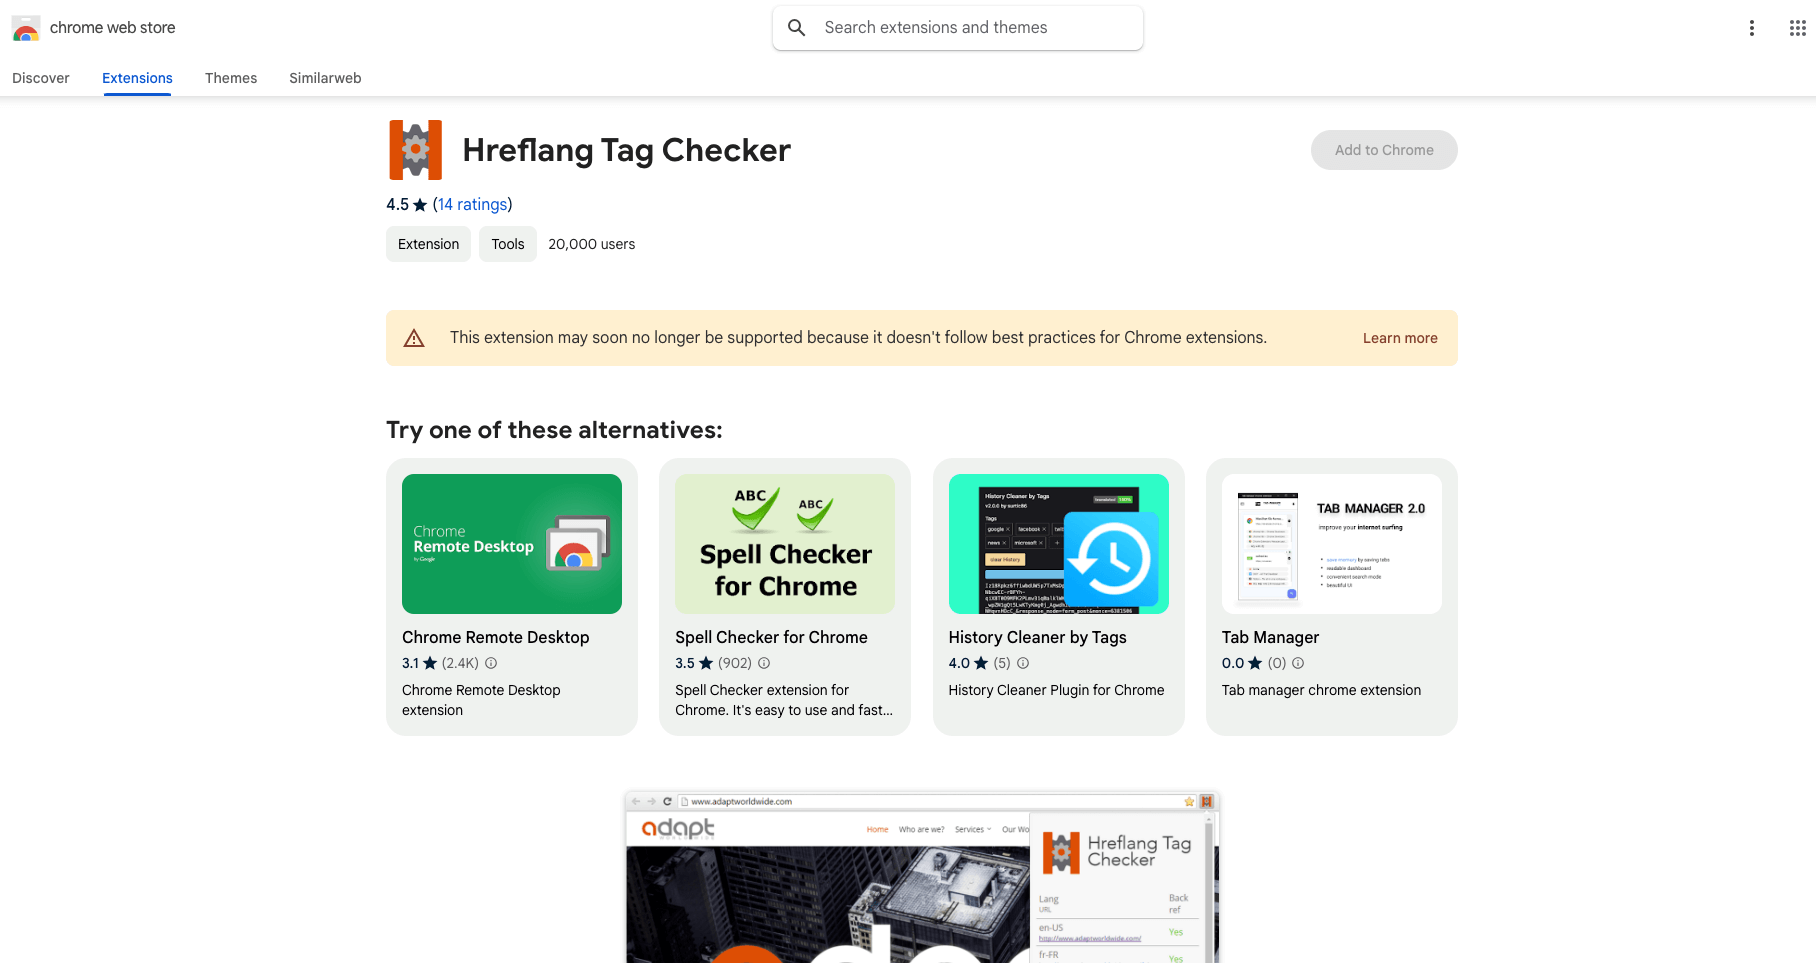Open the History Cleaner by Tags thumbnail
Screen dimensions: 1816x963
tap(1059, 544)
